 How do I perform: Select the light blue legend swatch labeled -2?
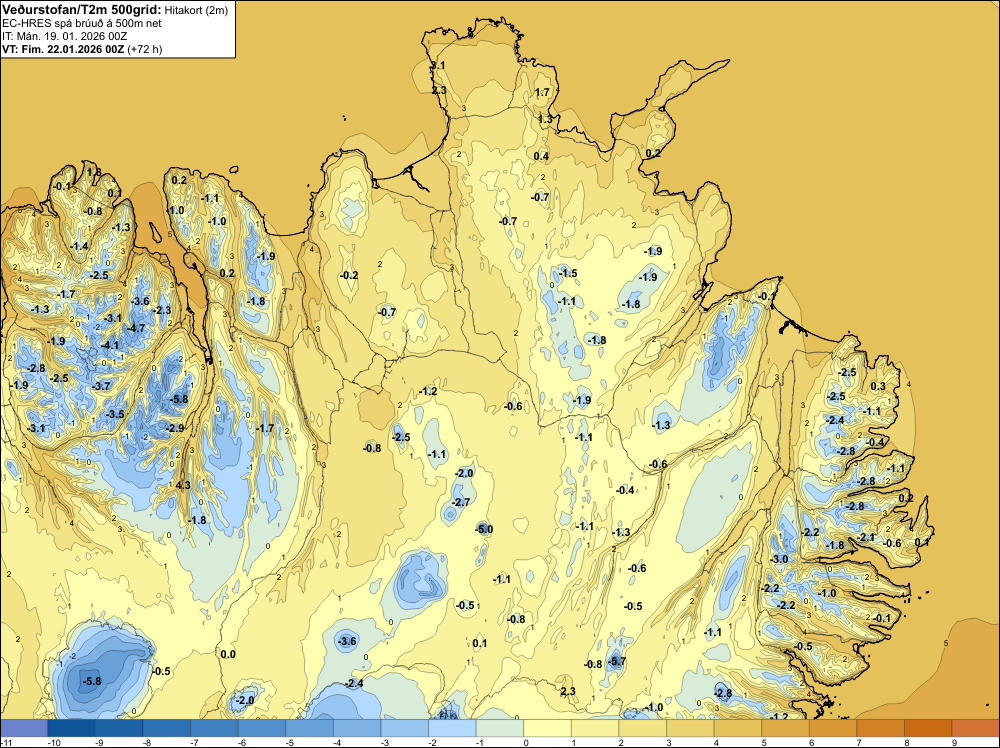(x=452, y=728)
